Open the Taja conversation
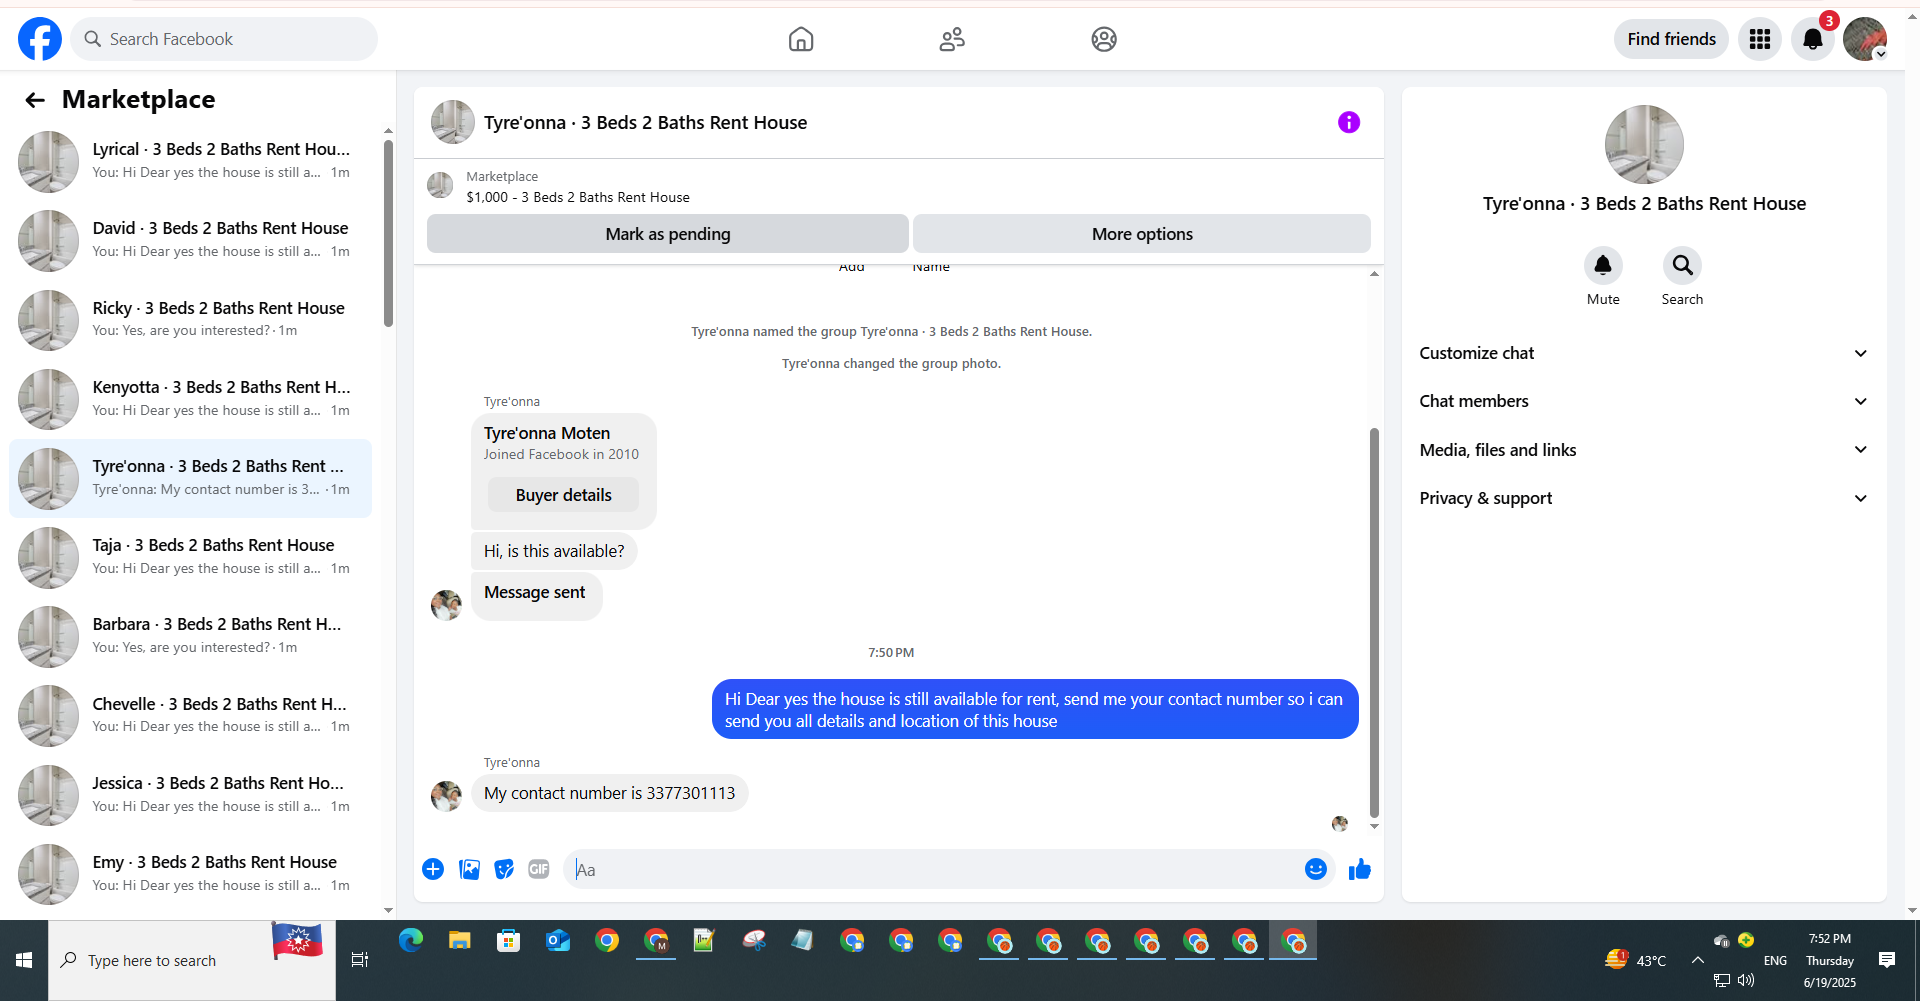The height and width of the screenshot is (1001, 1920). 190,557
